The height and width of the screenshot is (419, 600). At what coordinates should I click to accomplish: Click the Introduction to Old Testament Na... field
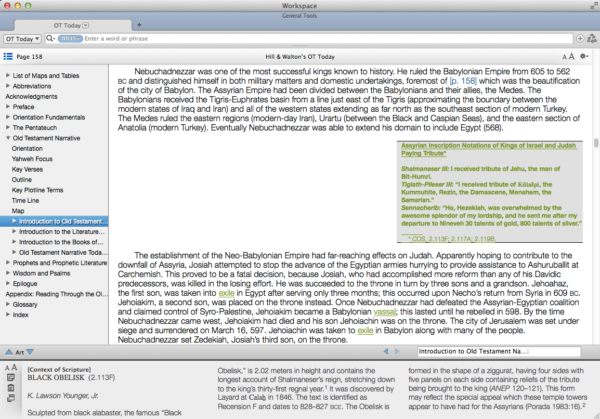[x=499, y=351]
